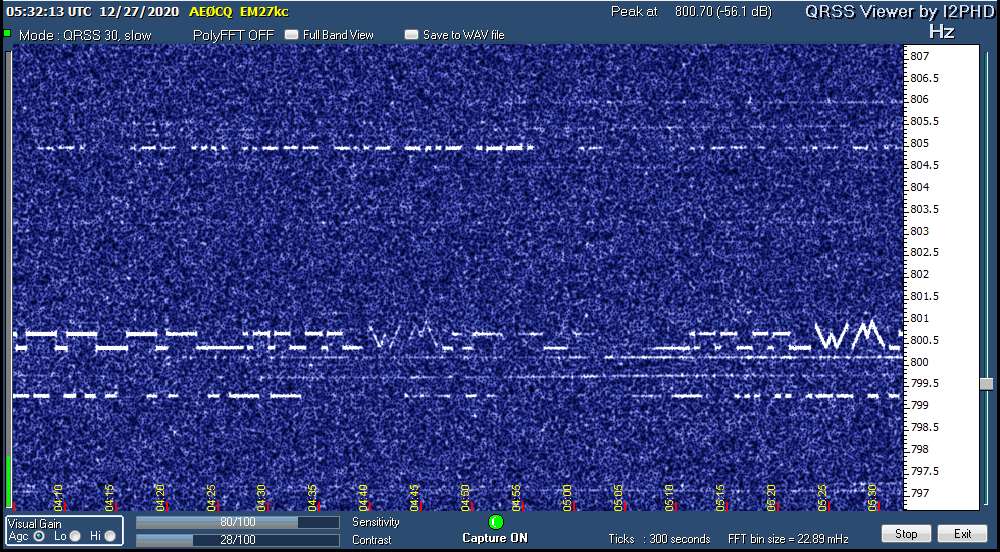Click the bright WM trace in the spectrogram
The width and height of the screenshot is (1000, 552).
(x=848, y=333)
